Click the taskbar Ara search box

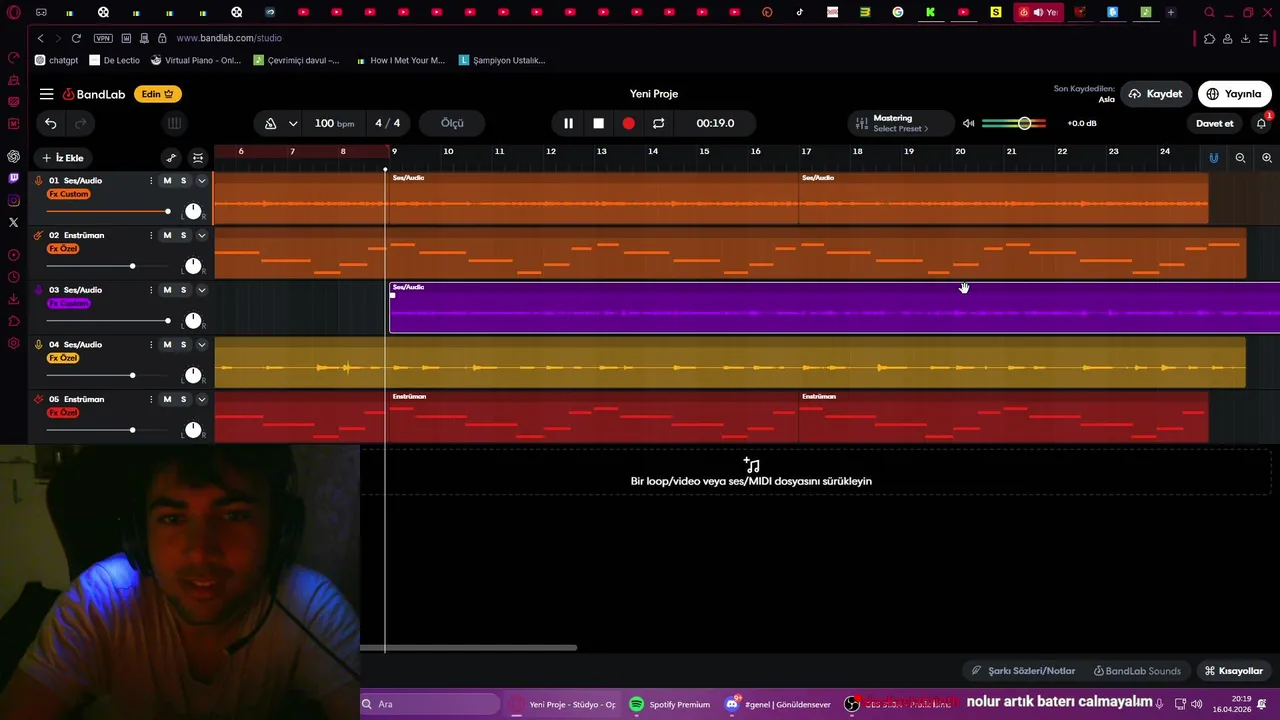point(430,704)
